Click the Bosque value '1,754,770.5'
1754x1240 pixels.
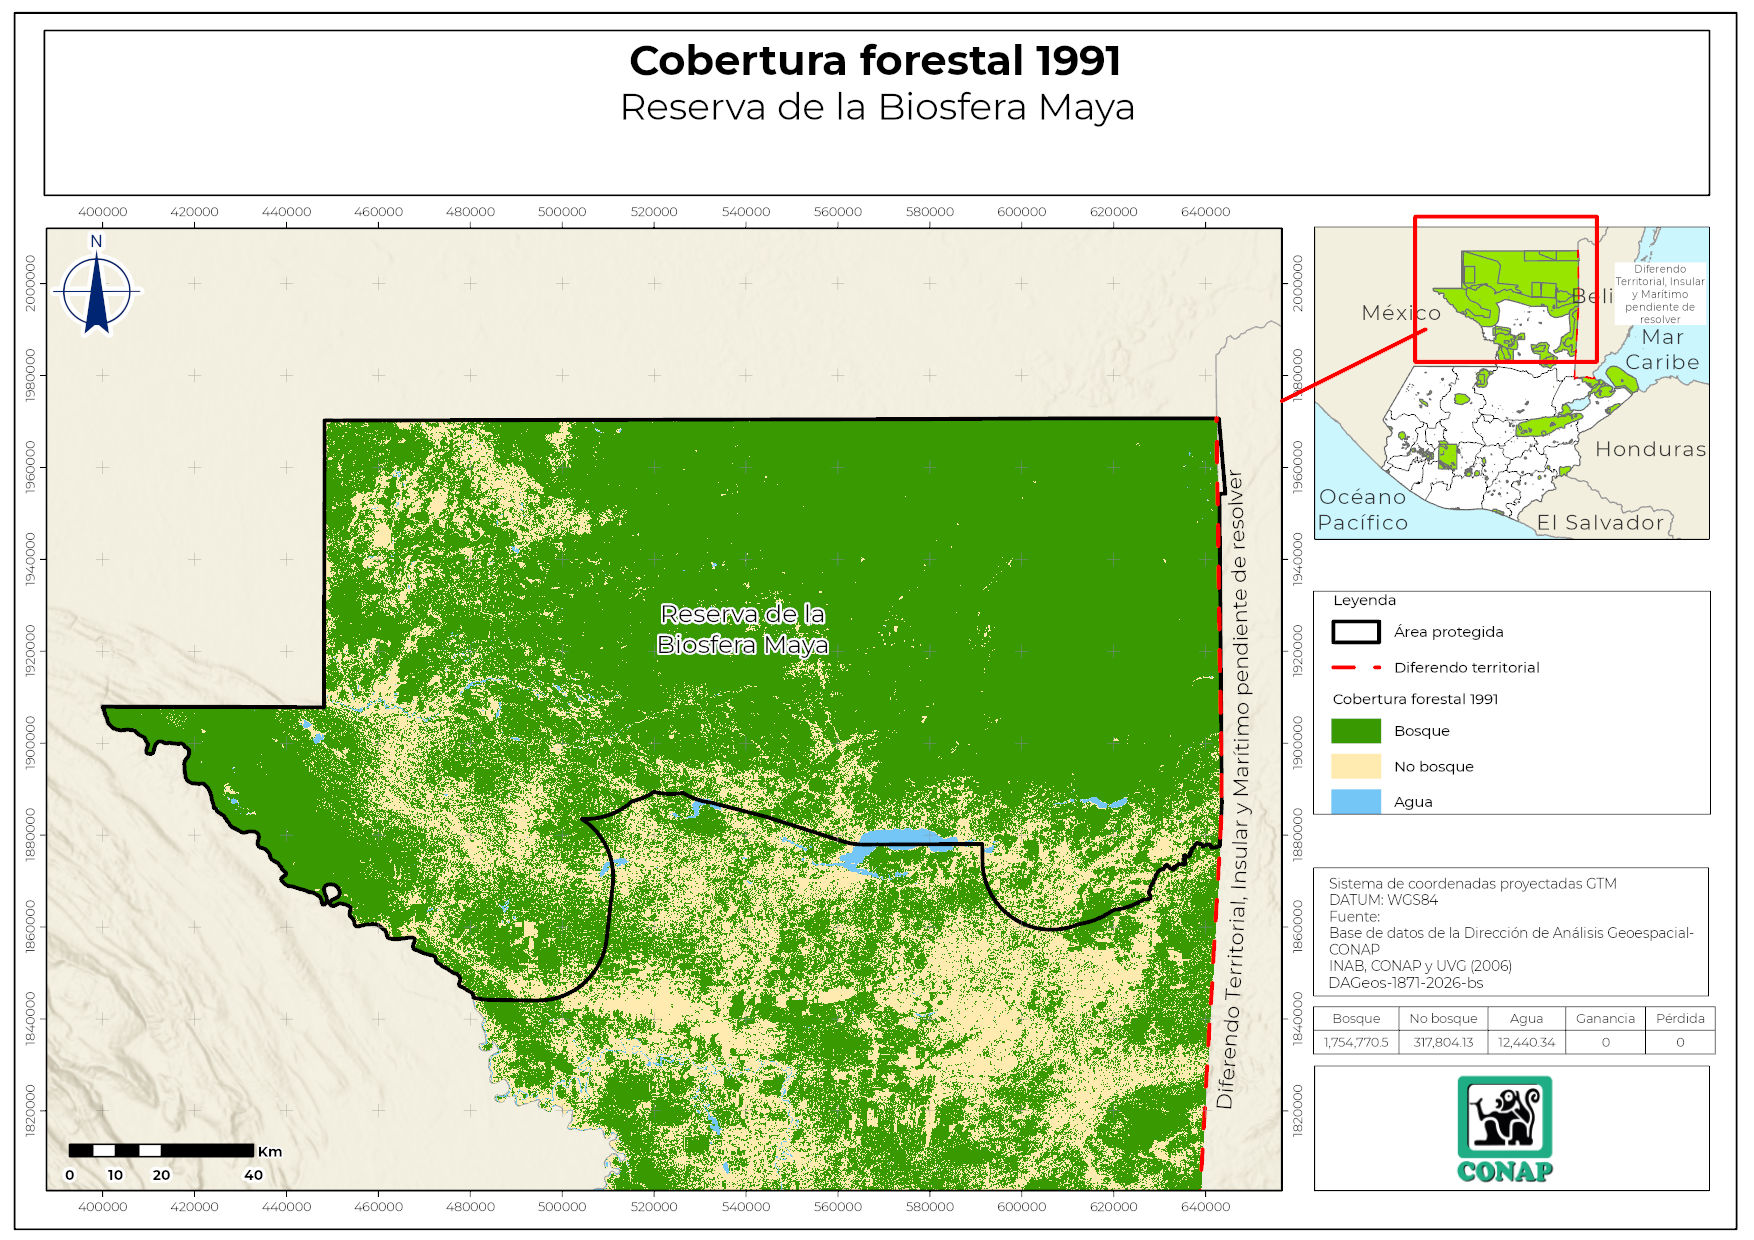click(x=1356, y=1042)
